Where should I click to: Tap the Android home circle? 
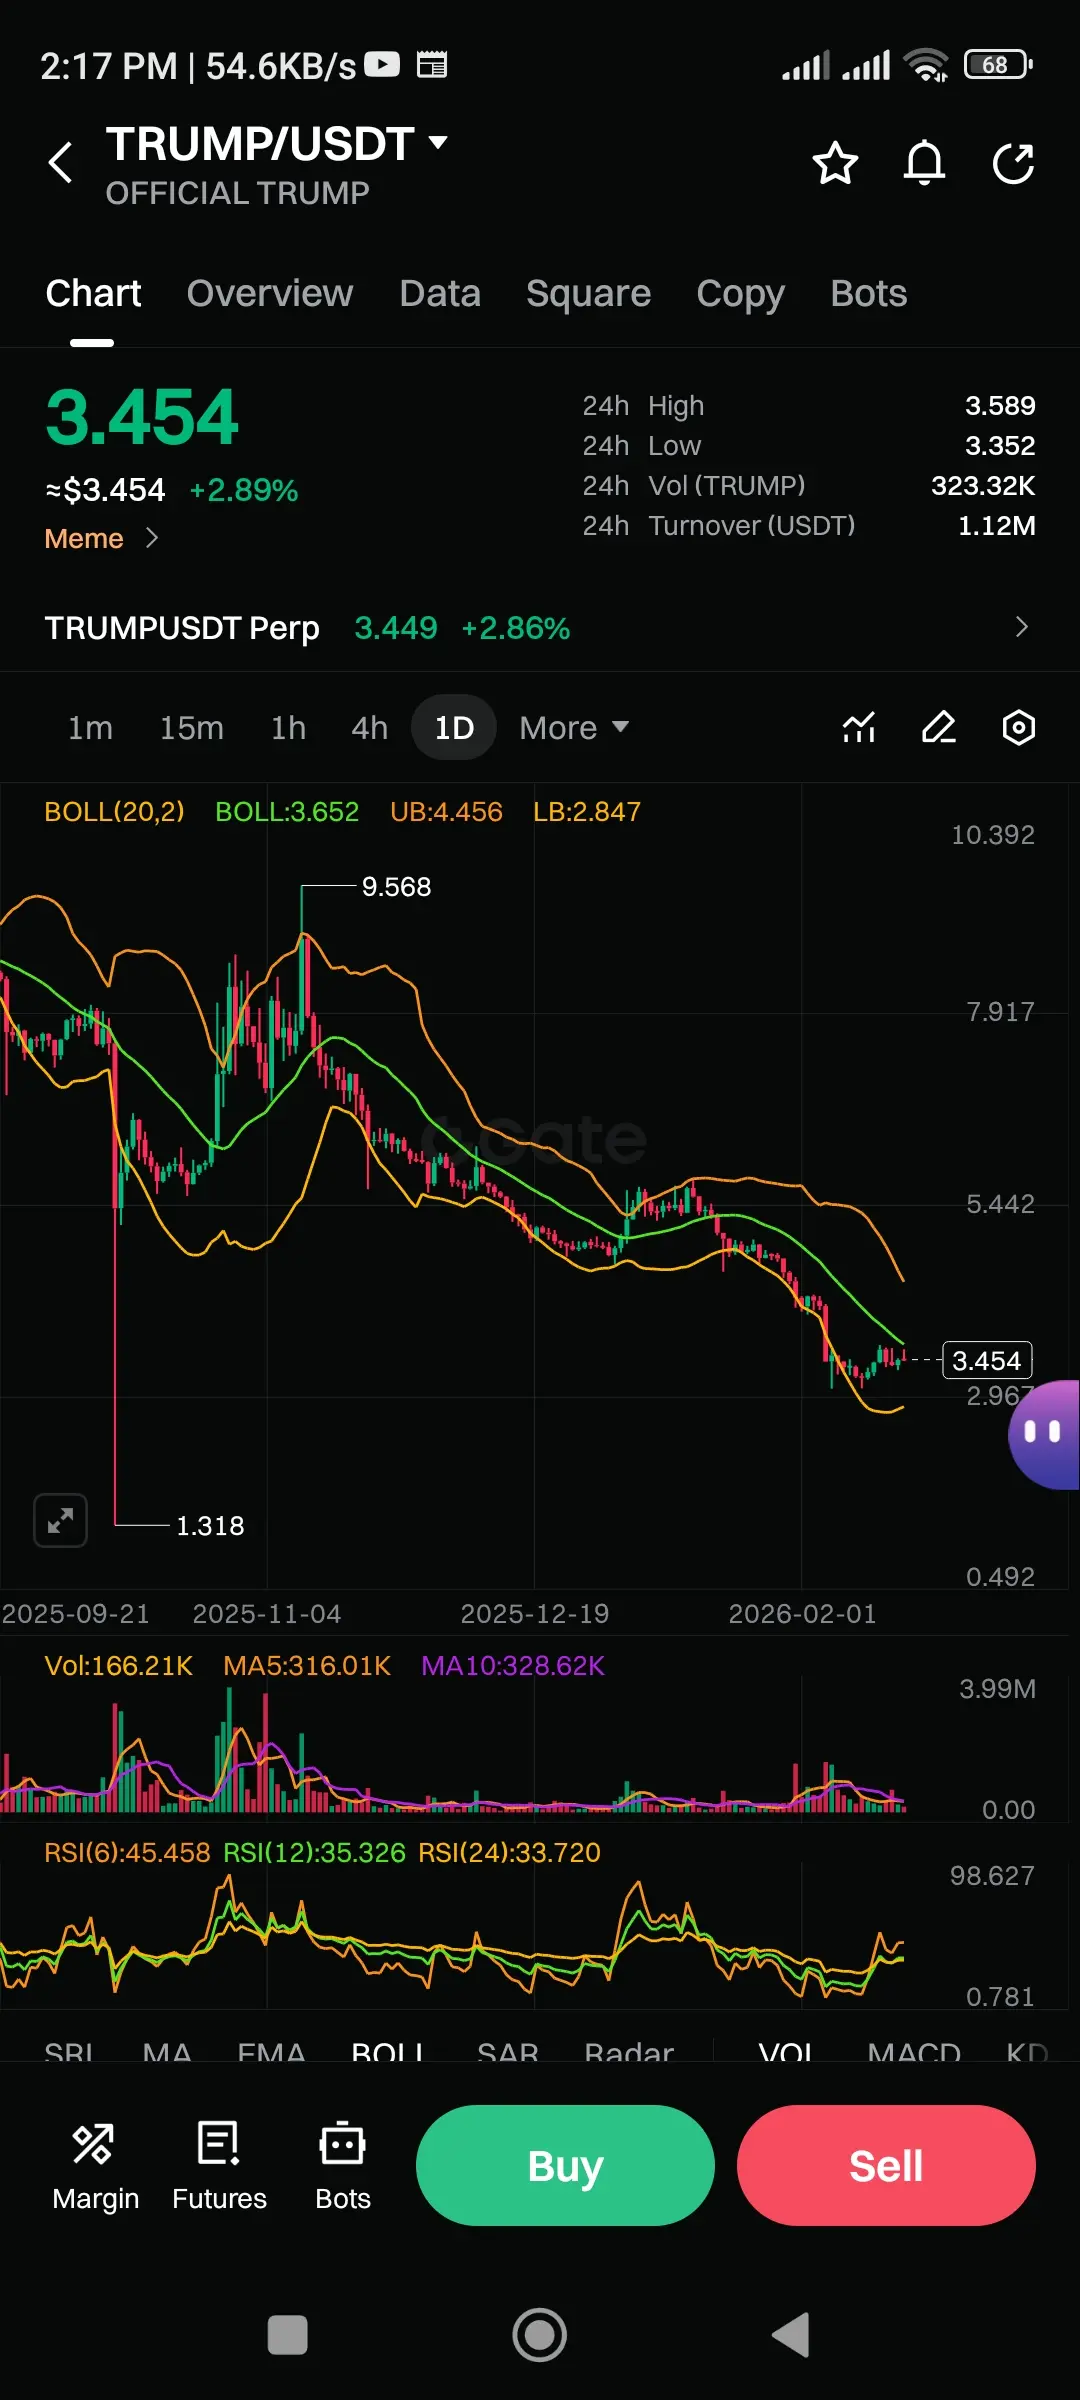540,2336
